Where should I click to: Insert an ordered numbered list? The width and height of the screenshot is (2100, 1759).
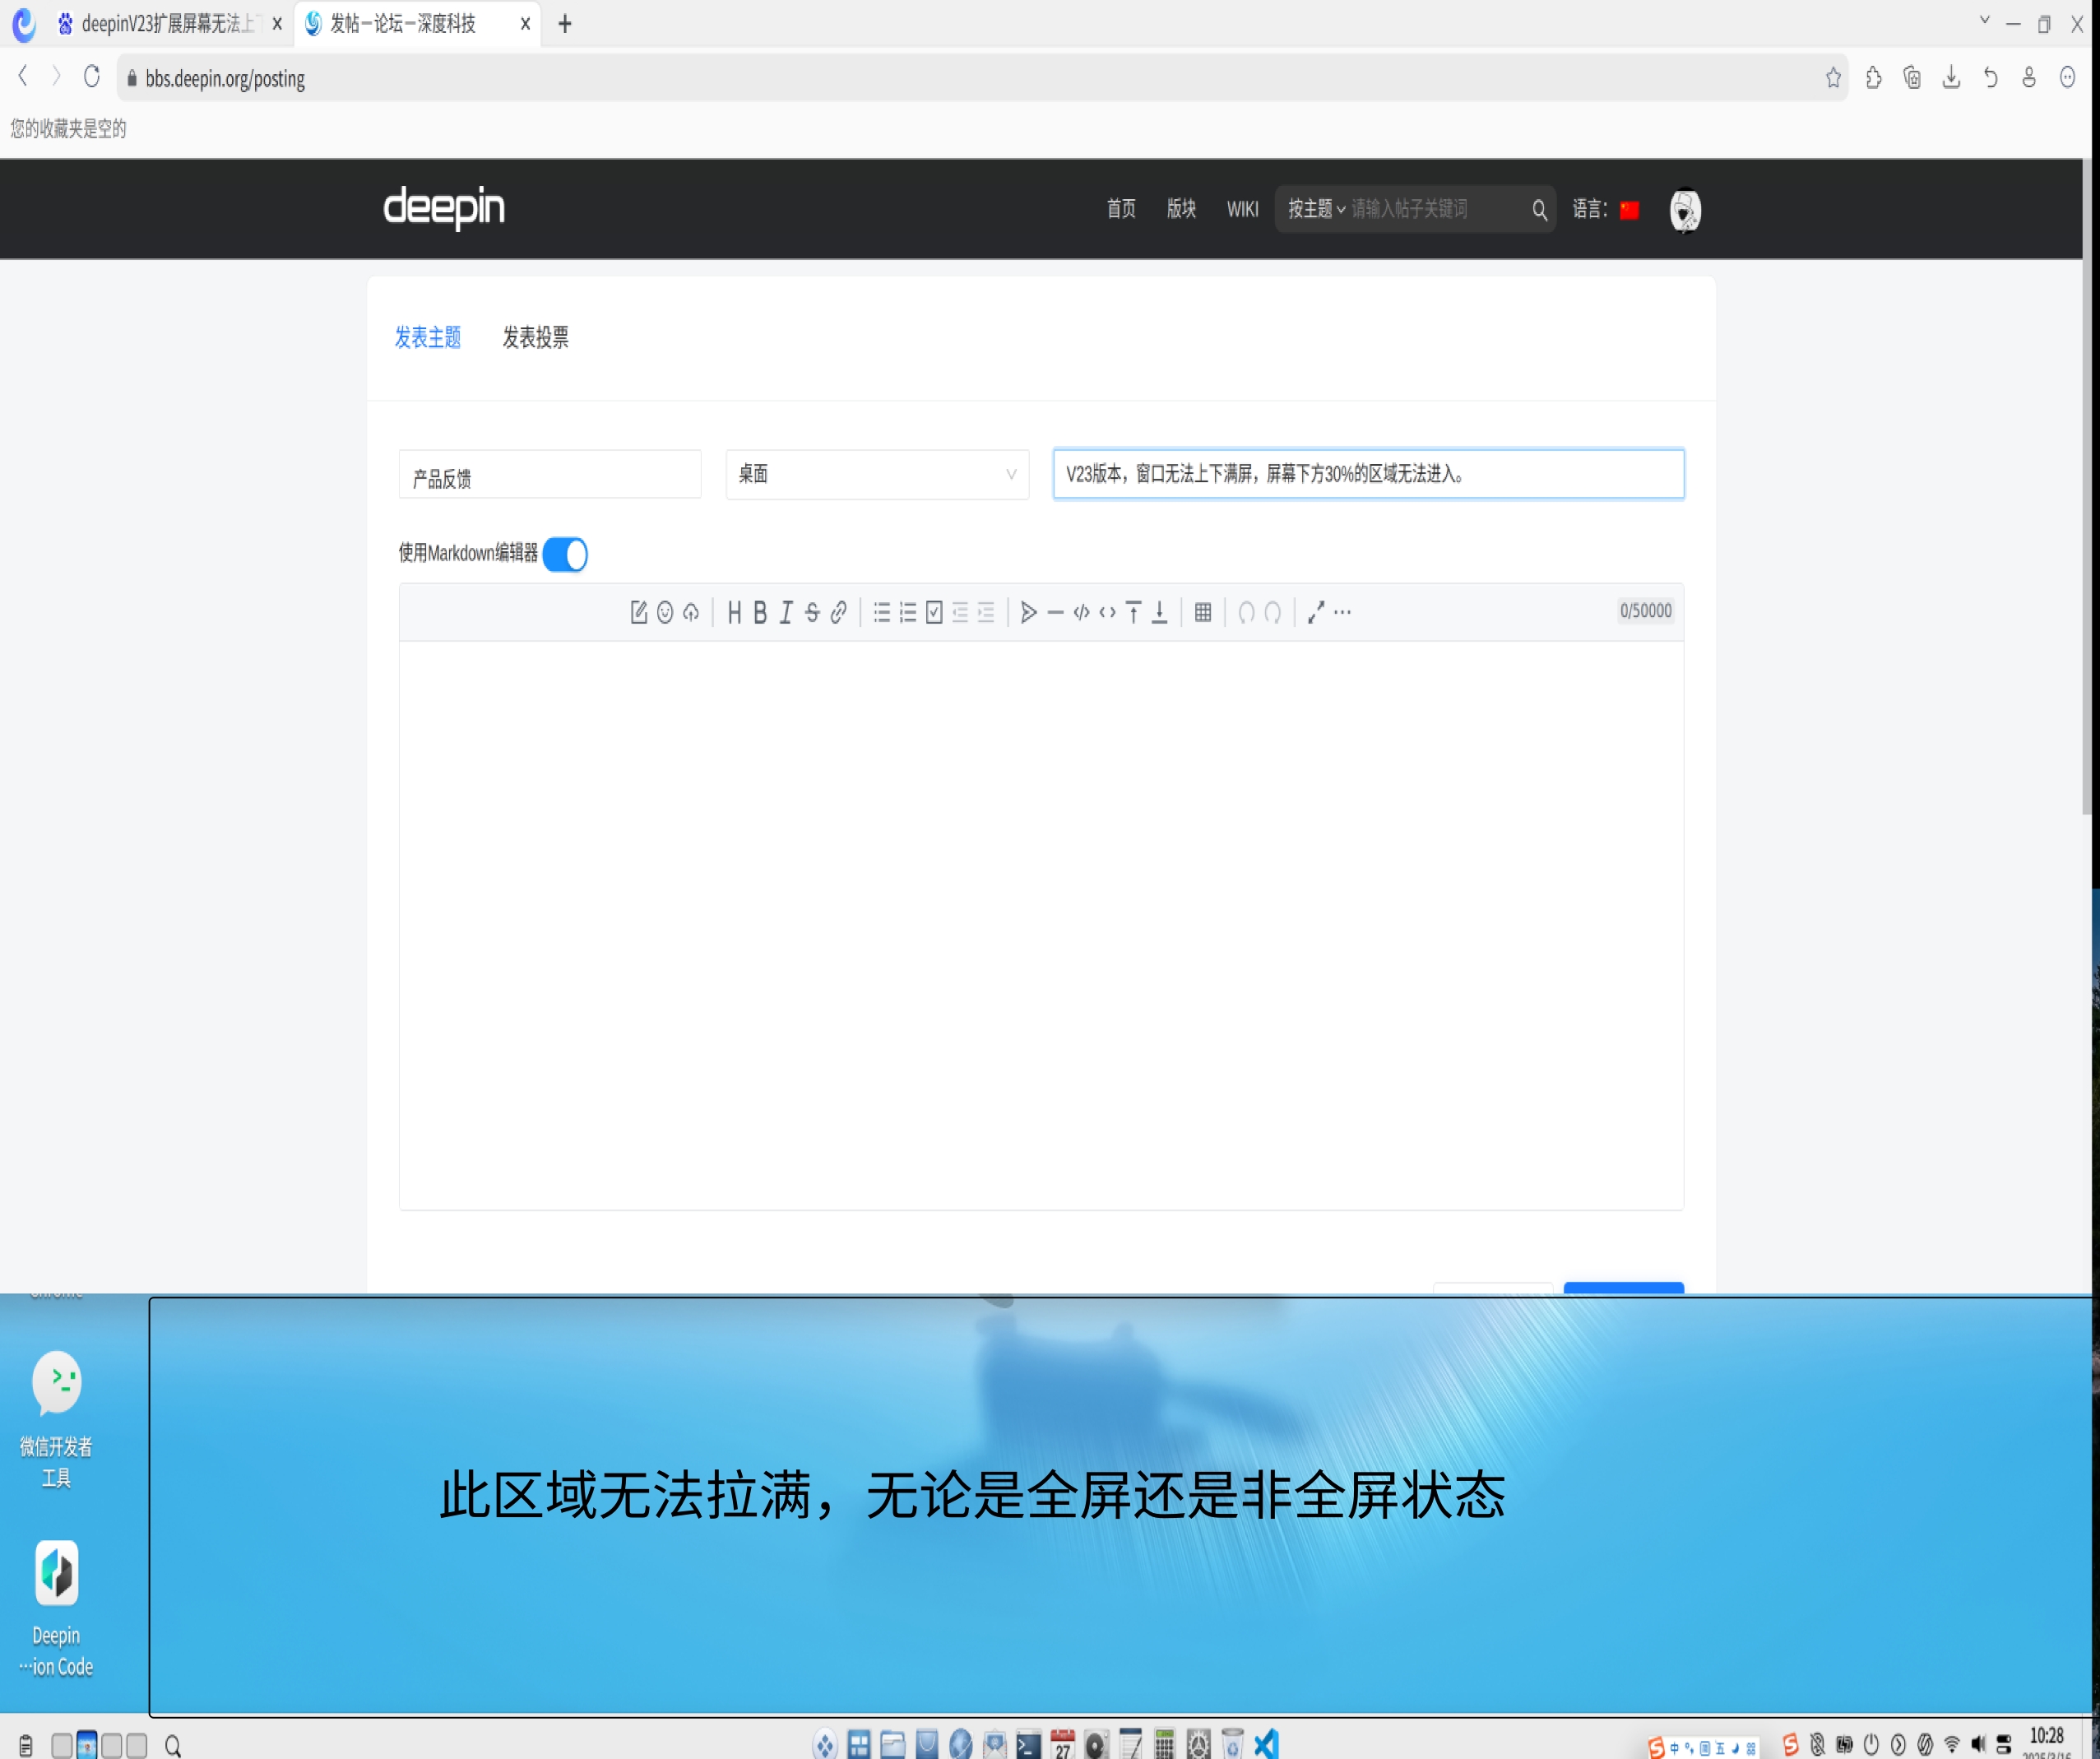click(x=908, y=612)
